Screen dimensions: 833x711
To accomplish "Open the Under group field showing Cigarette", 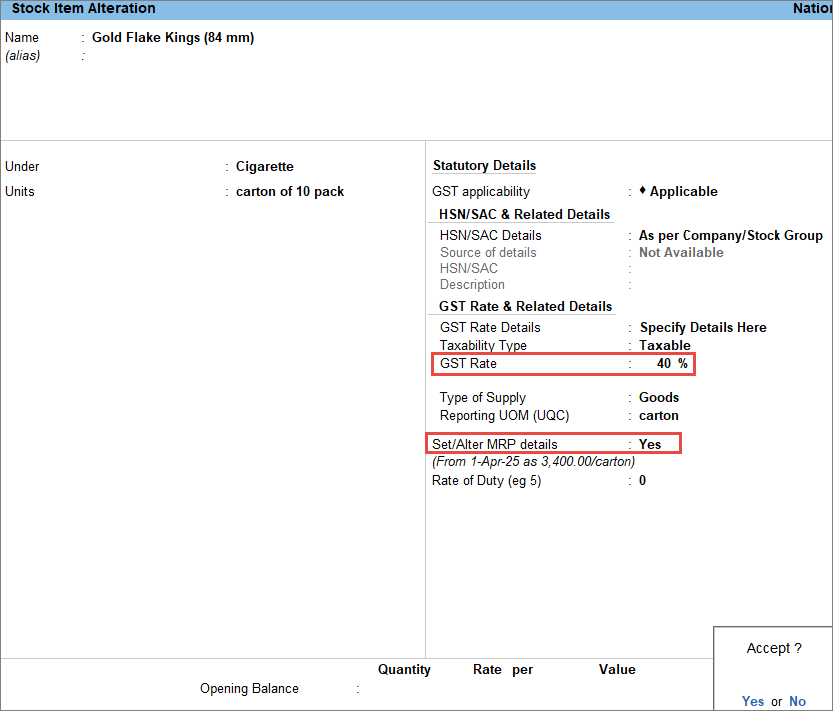I will coord(265,167).
